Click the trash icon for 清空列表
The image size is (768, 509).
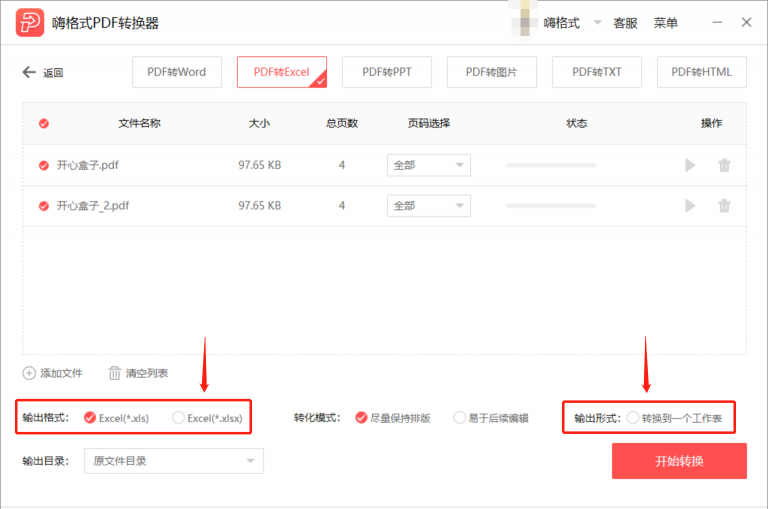114,373
